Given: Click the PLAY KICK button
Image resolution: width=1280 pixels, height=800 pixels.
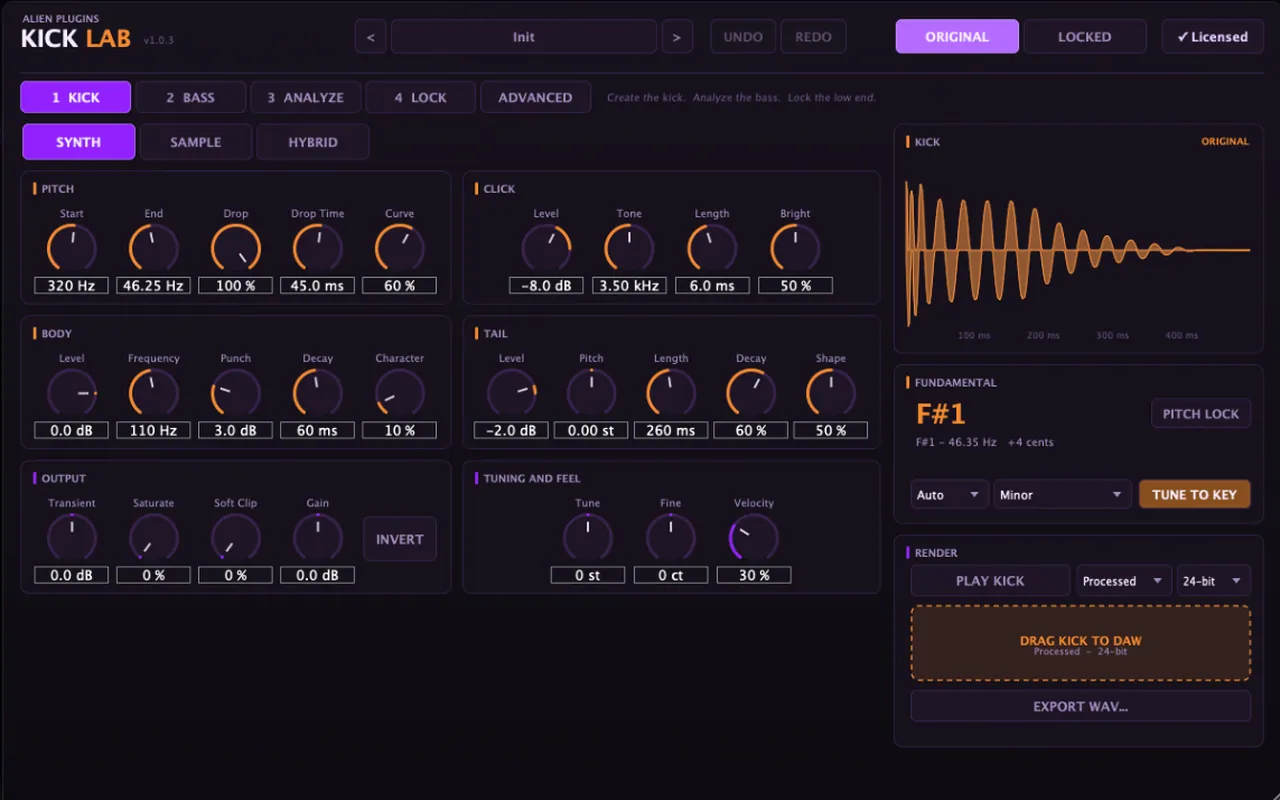Looking at the screenshot, I should click(990, 581).
